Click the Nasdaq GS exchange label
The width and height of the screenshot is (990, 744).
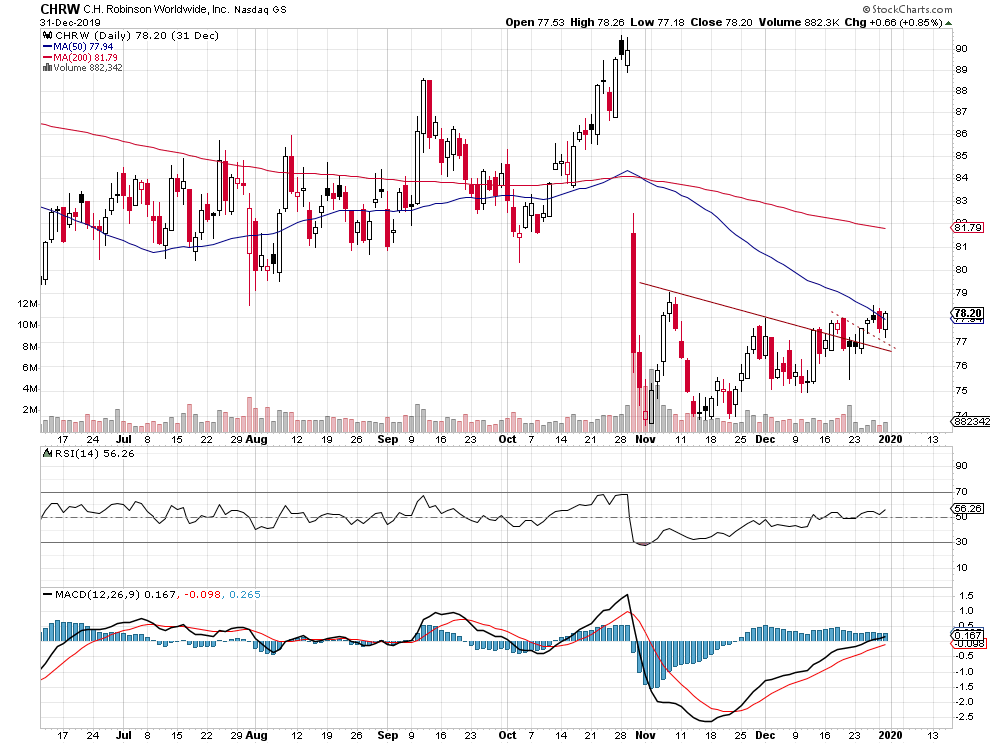pyautogui.click(x=260, y=9)
